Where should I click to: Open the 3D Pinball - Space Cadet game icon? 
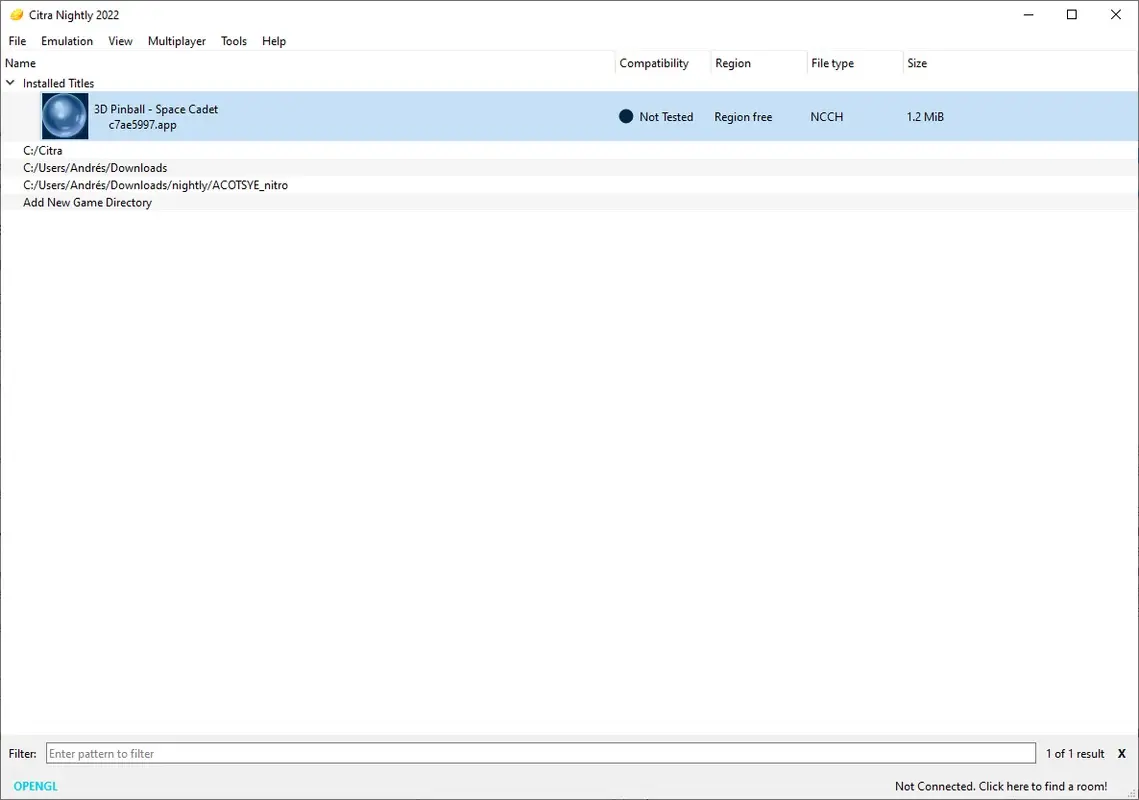64,116
